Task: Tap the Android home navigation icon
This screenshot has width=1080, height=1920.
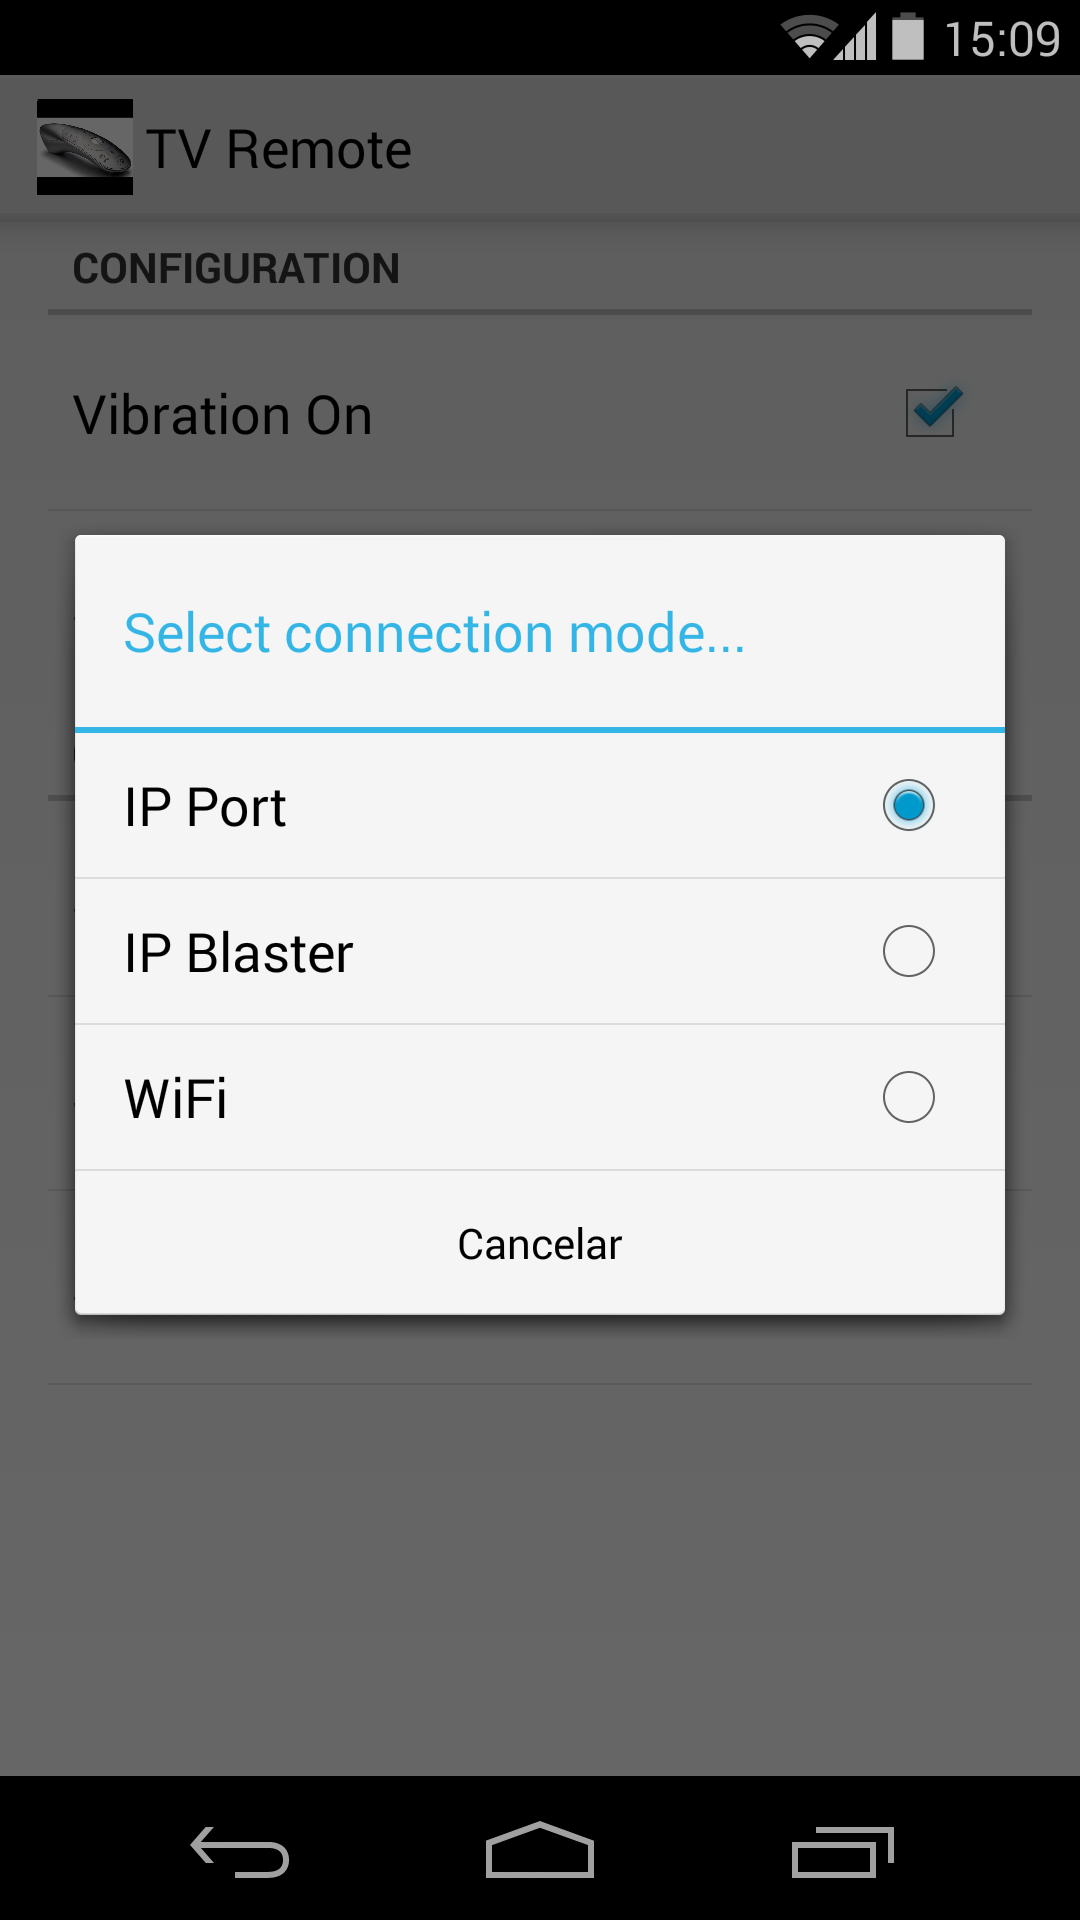Action: point(540,1849)
